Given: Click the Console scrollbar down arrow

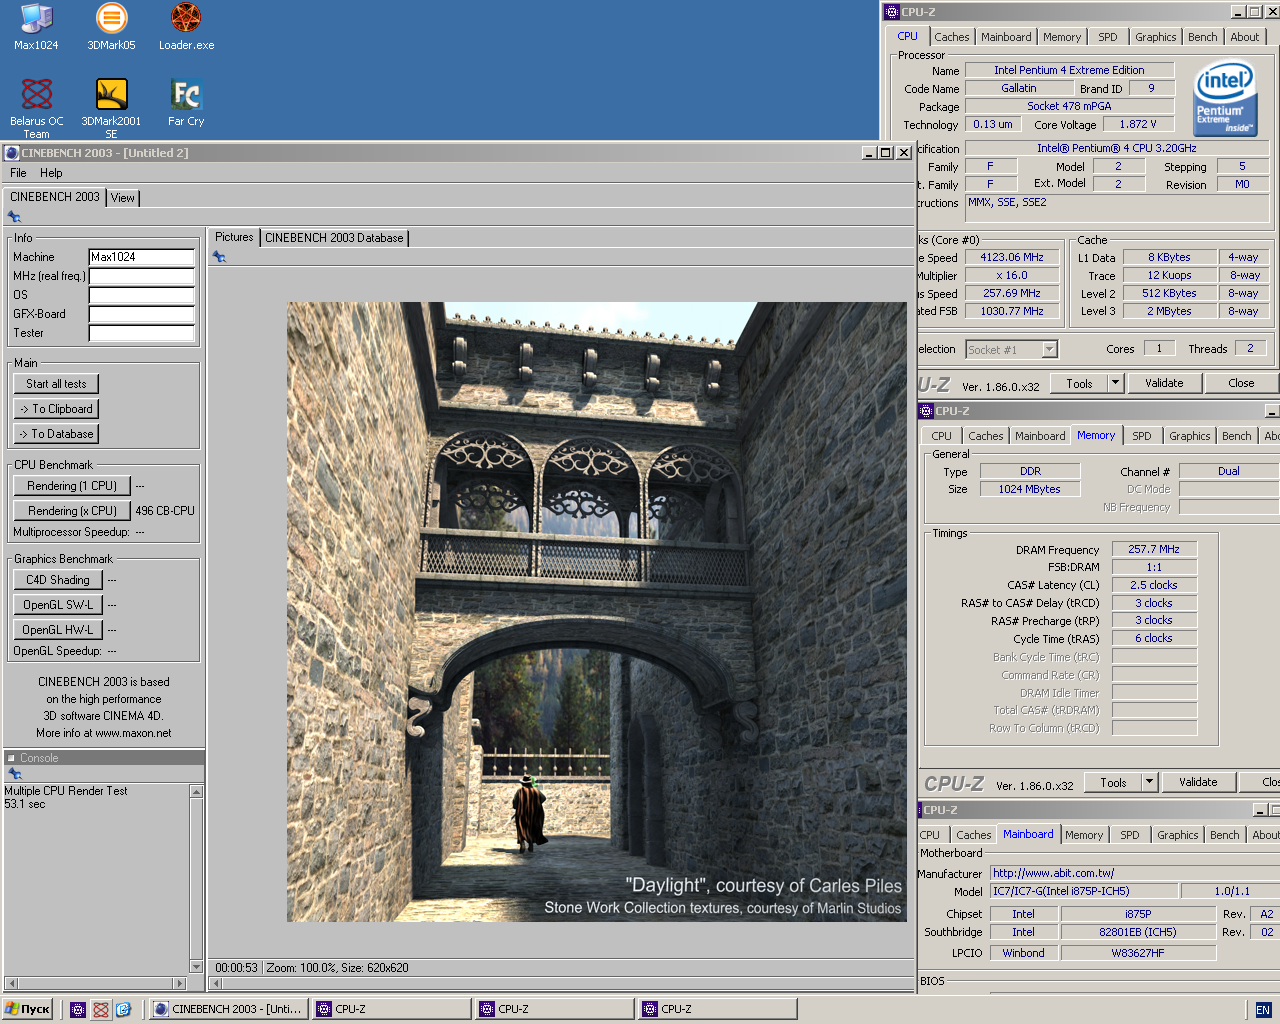Looking at the screenshot, I should point(196,967).
